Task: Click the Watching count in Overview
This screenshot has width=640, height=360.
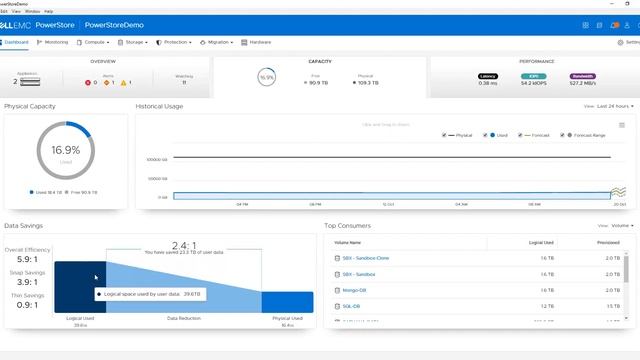Action: [x=184, y=82]
